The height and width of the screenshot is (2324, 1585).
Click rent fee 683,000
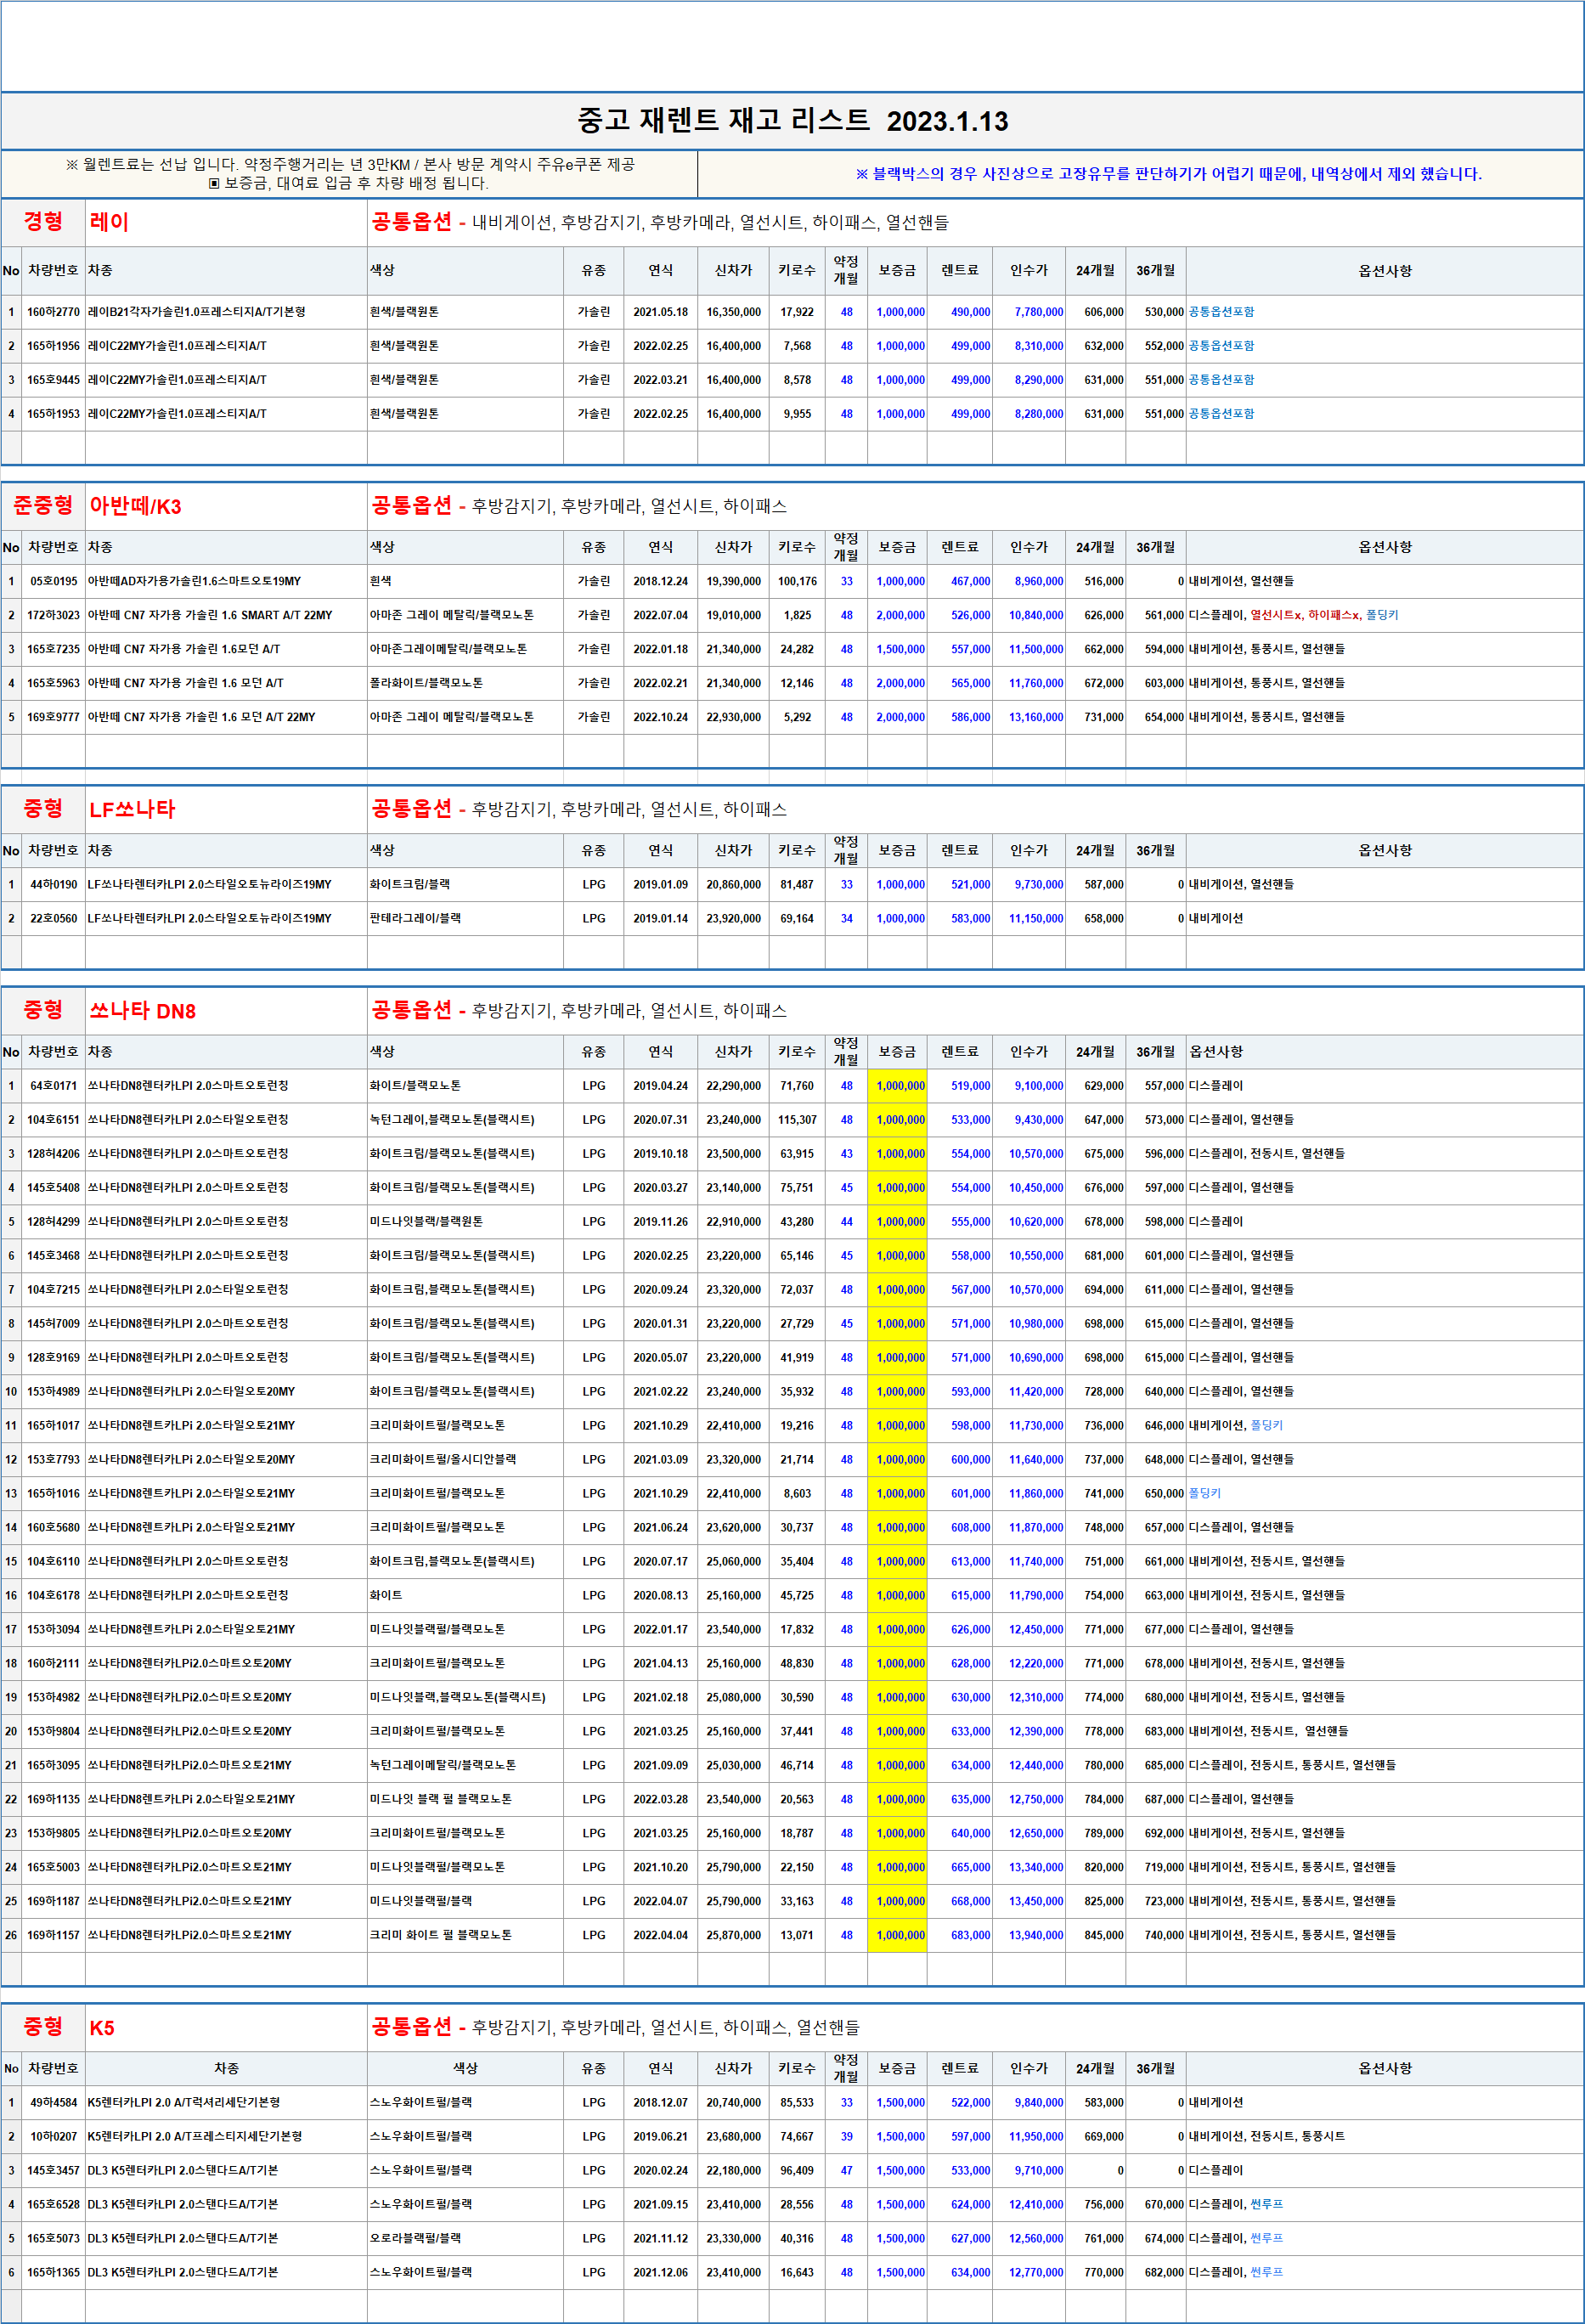click(x=970, y=1936)
